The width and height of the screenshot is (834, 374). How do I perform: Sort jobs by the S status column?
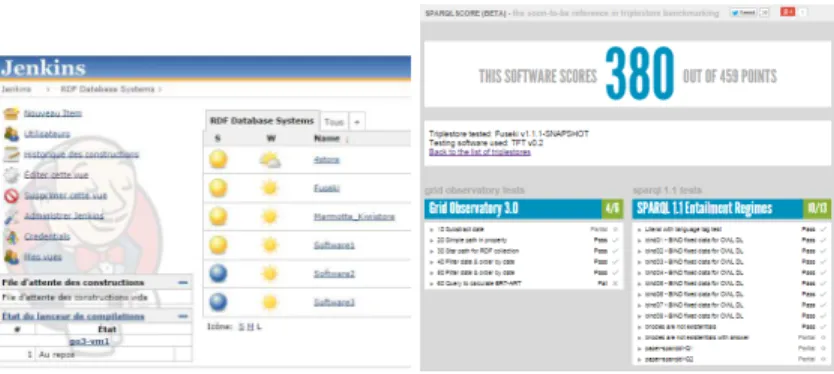coord(218,138)
